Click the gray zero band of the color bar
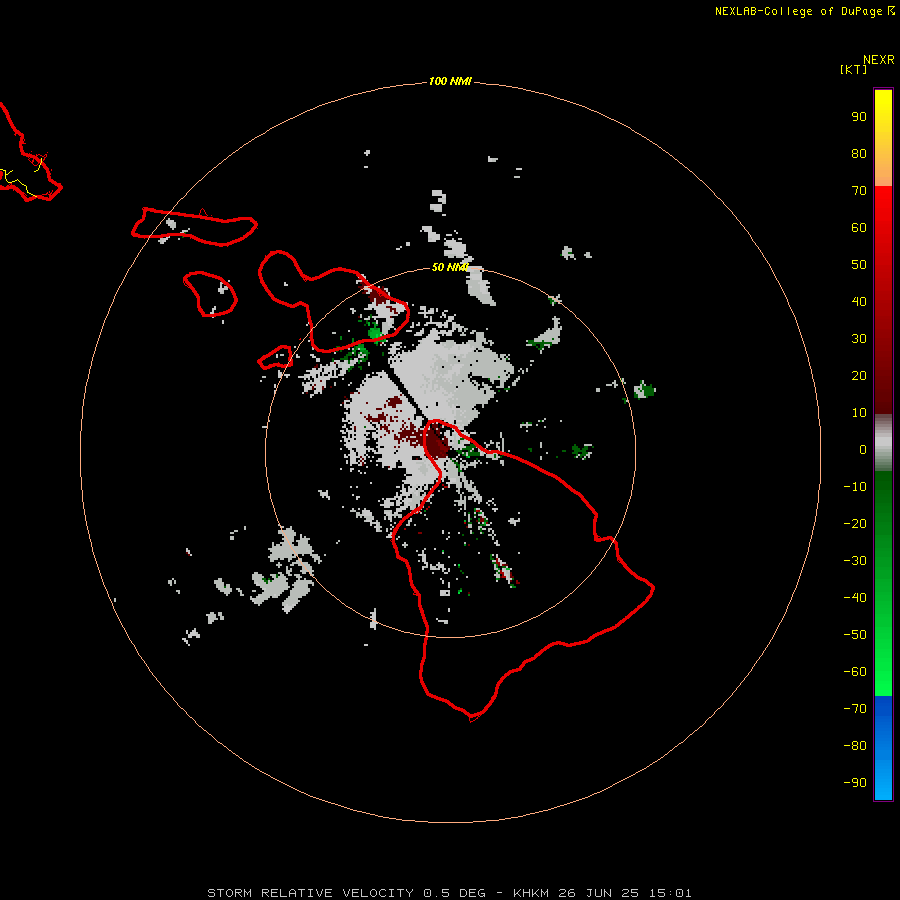This screenshot has height=900, width=900. [883, 443]
